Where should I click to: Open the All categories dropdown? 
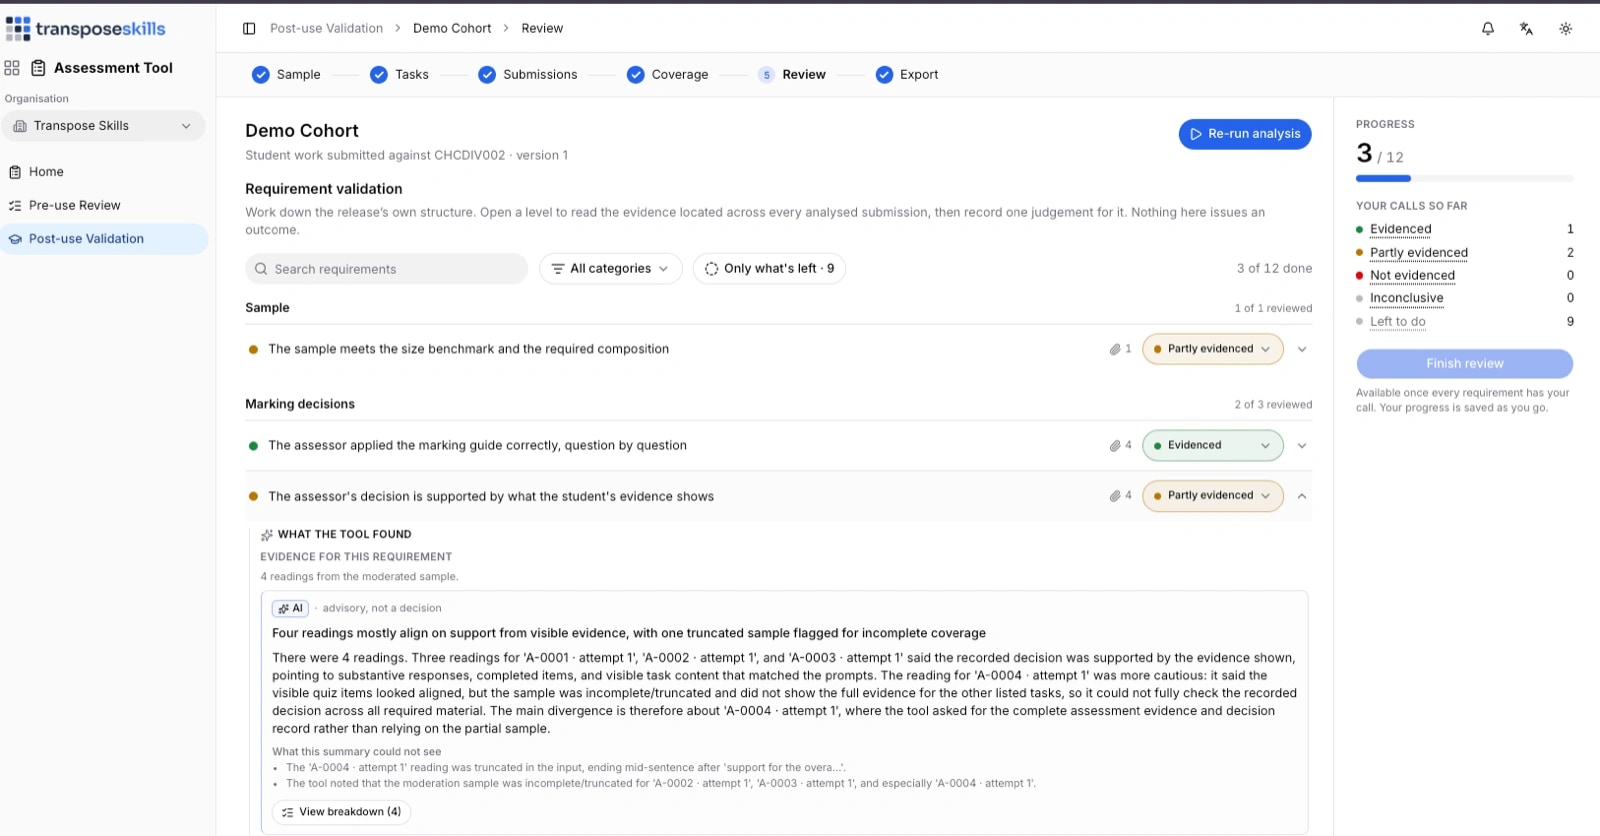(x=611, y=269)
